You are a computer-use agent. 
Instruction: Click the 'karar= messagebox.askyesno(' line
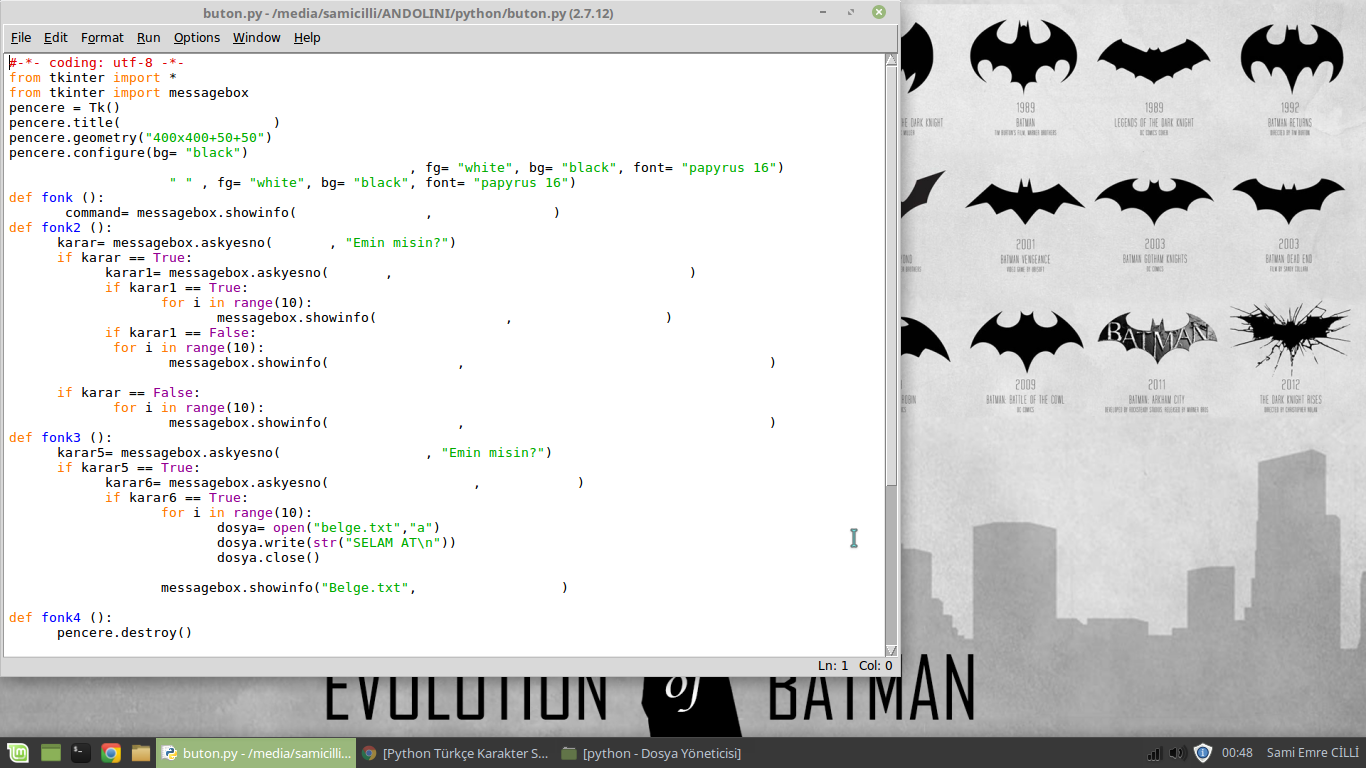tap(256, 242)
